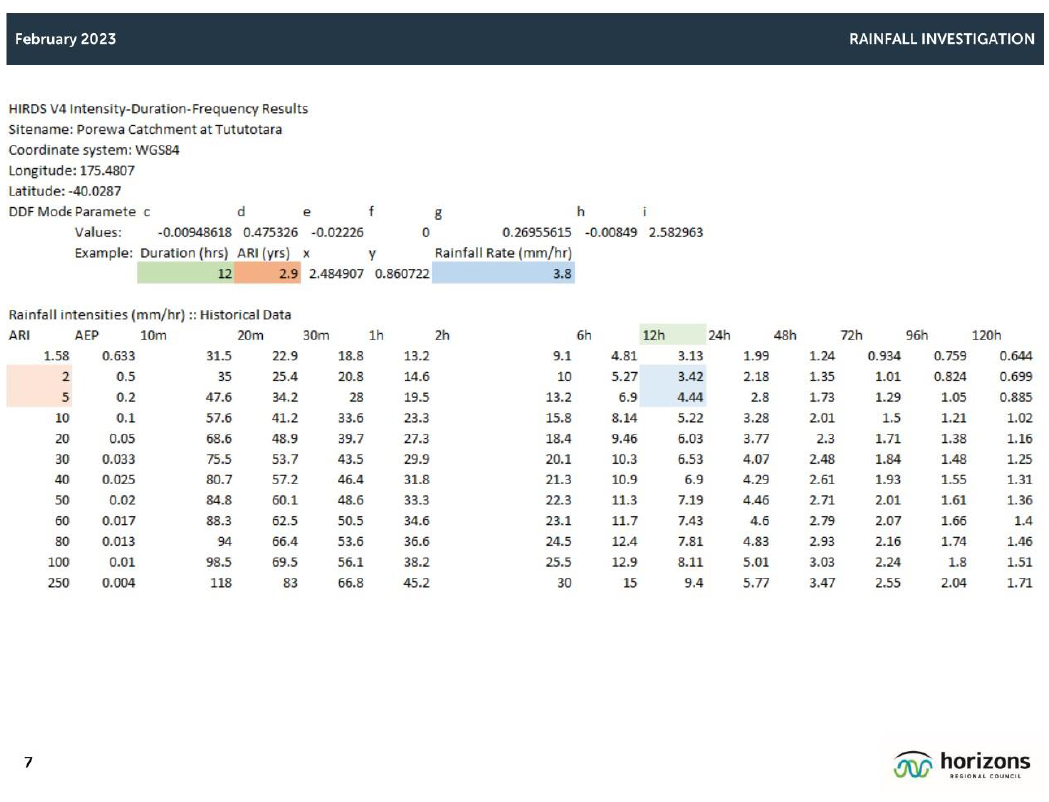Screen dimensions: 1049x802
Task: Select the blue highlighted cell with 3.42
Action: (673, 376)
